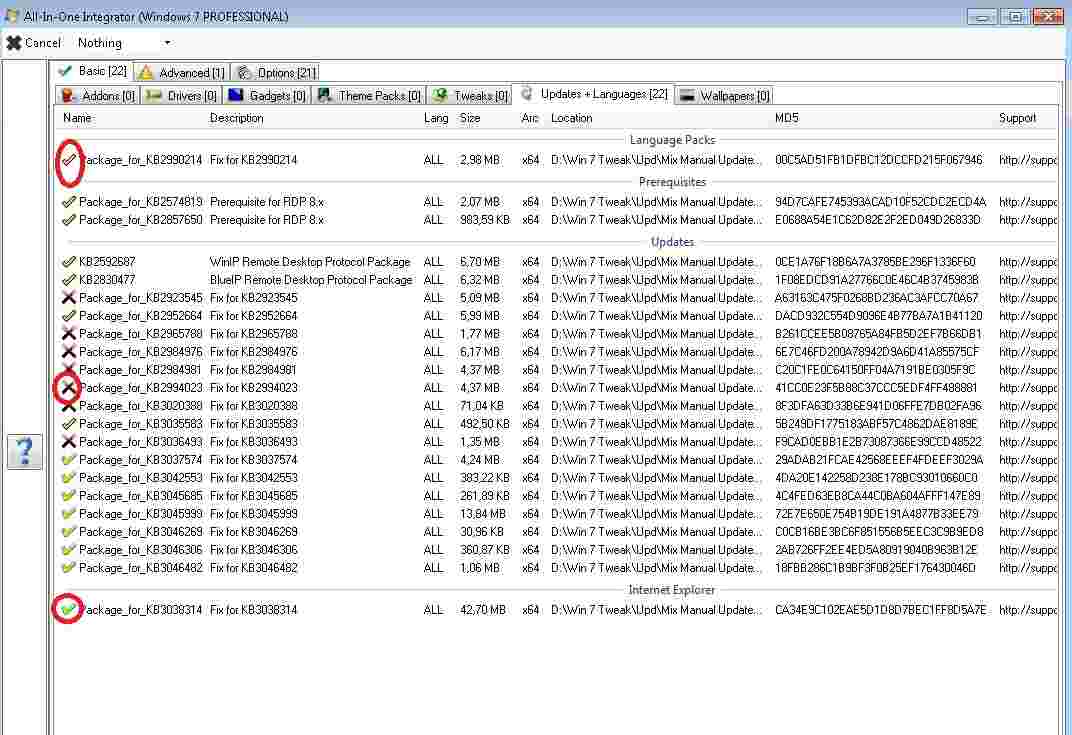Click the 'Package_for_KB2984976' name text
Screen dimensions: 1072x735
[x=141, y=352]
